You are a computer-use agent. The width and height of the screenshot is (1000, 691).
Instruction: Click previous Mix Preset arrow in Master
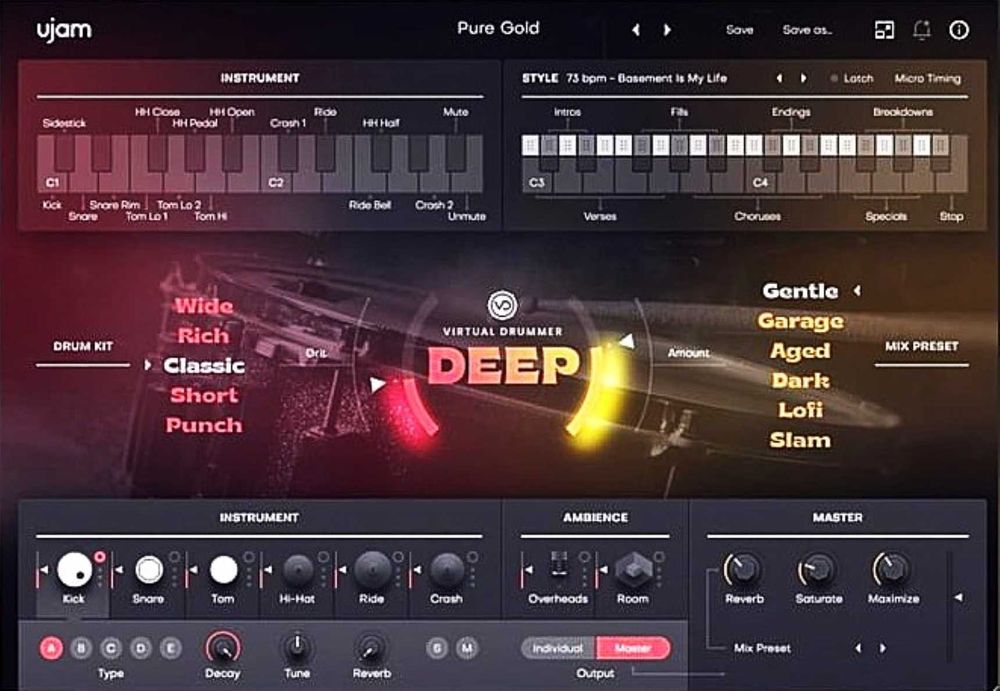tap(858, 648)
